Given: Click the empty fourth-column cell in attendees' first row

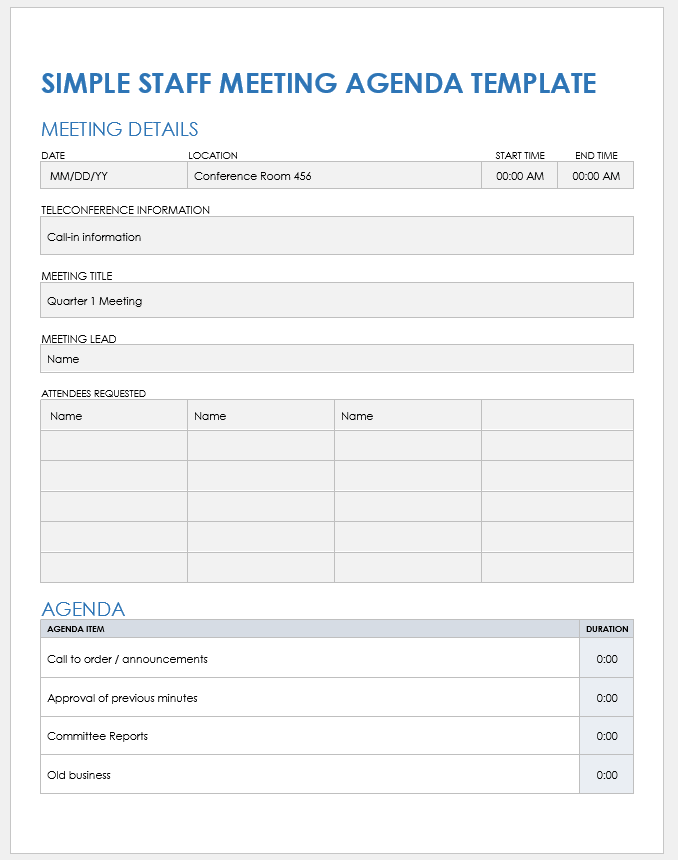Looking at the screenshot, I should click(x=557, y=416).
